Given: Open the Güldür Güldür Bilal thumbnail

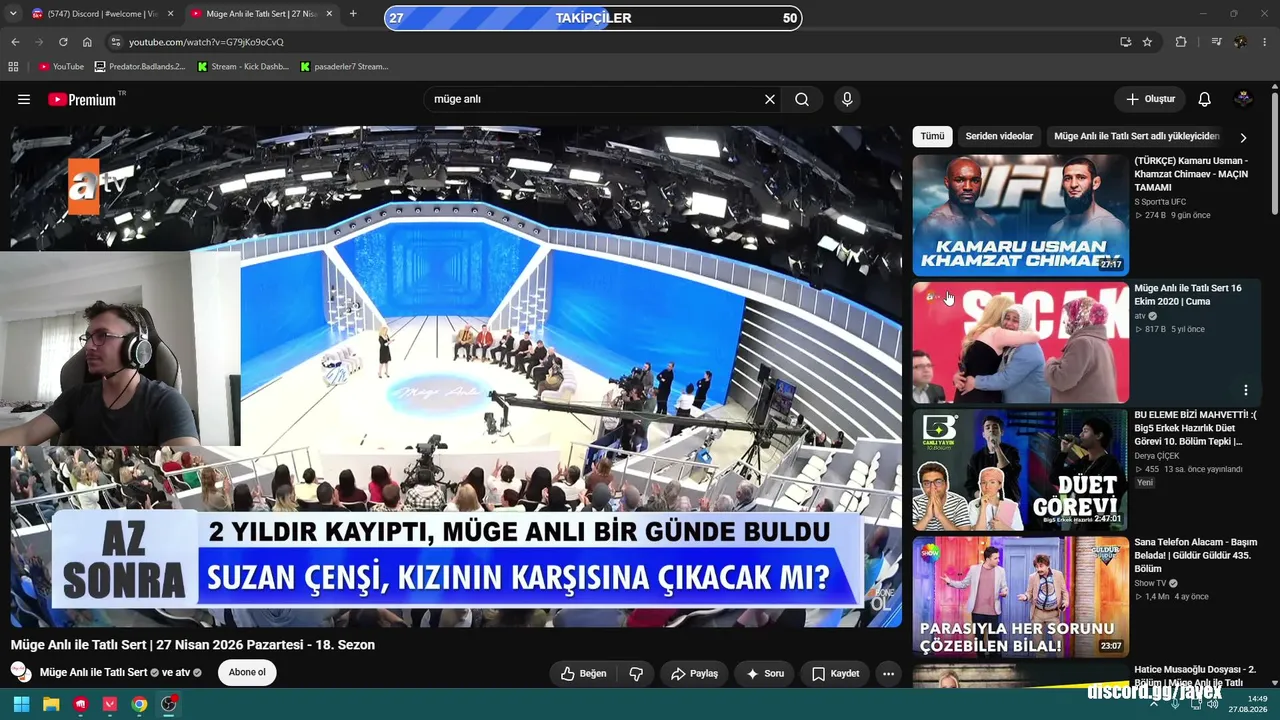Looking at the screenshot, I should point(1020,597).
